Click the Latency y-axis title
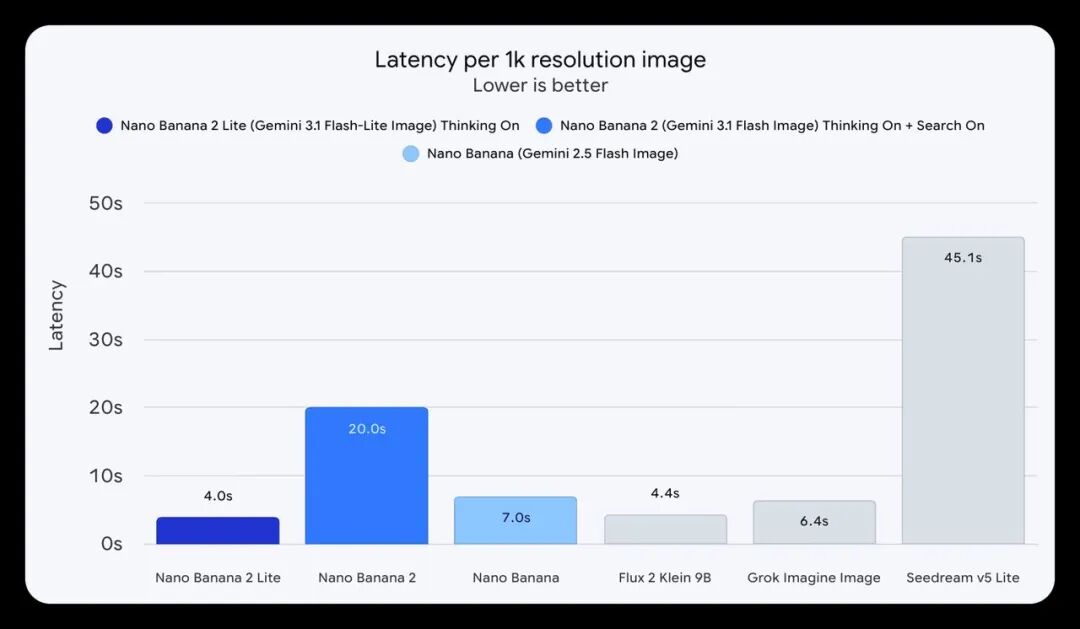 point(56,316)
